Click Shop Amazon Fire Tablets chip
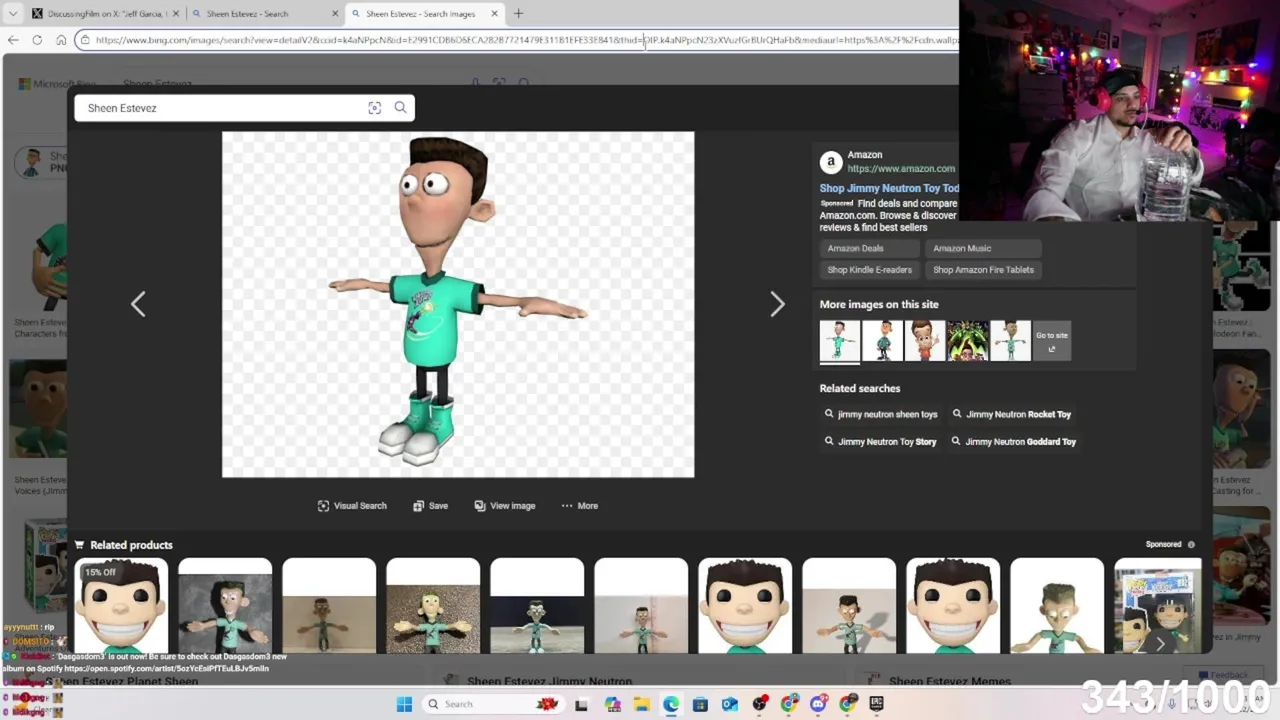This screenshot has width=1280, height=720. (983, 270)
